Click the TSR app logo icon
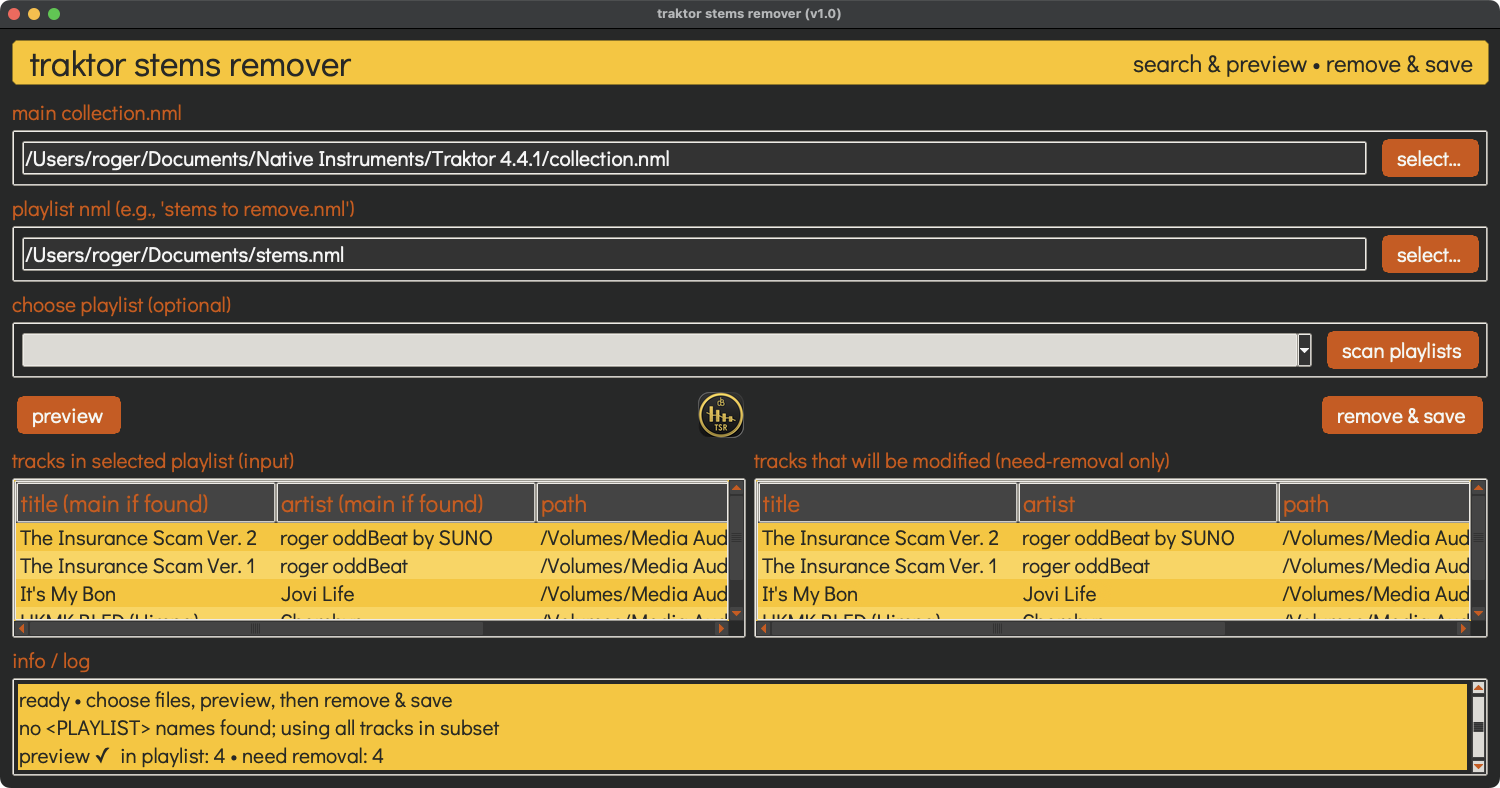 coord(720,415)
